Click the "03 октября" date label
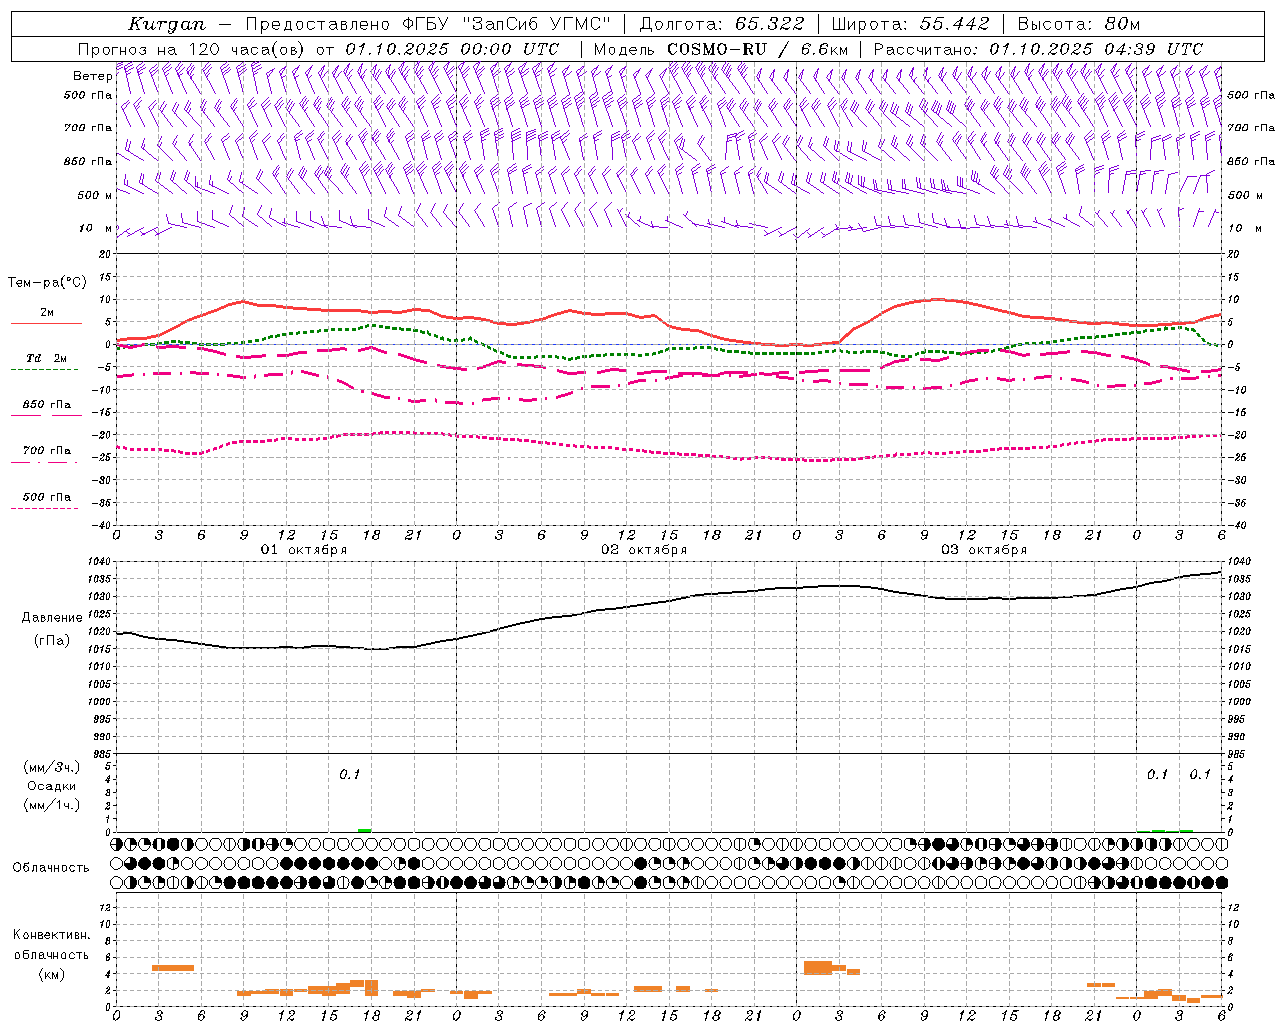This screenshot has width=1280, height=1024. (984, 550)
